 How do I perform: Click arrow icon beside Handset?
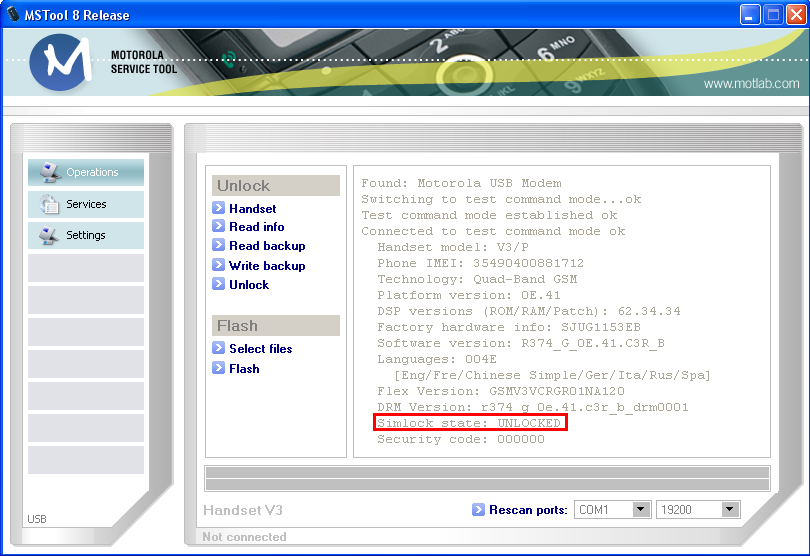click(219, 208)
